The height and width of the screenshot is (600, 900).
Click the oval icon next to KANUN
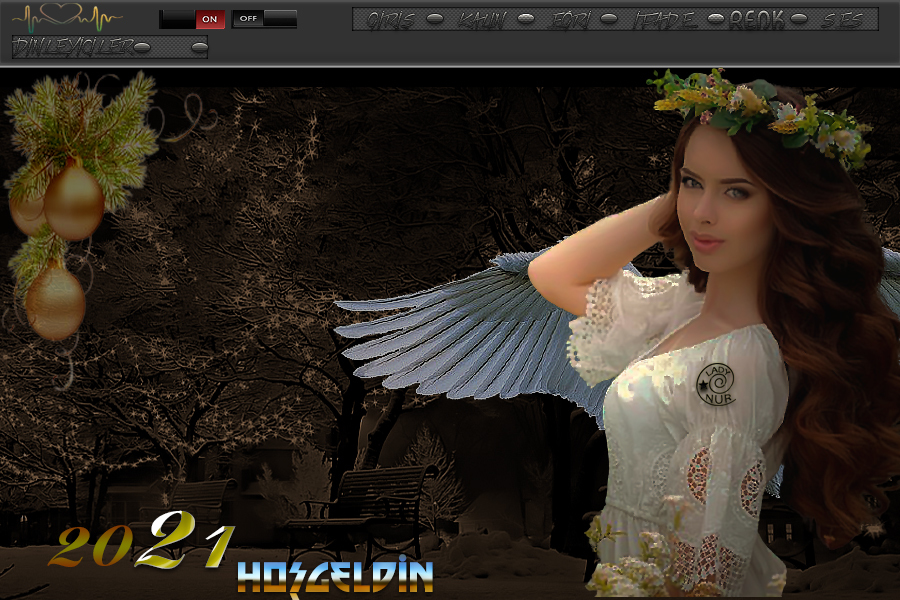click(x=524, y=17)
